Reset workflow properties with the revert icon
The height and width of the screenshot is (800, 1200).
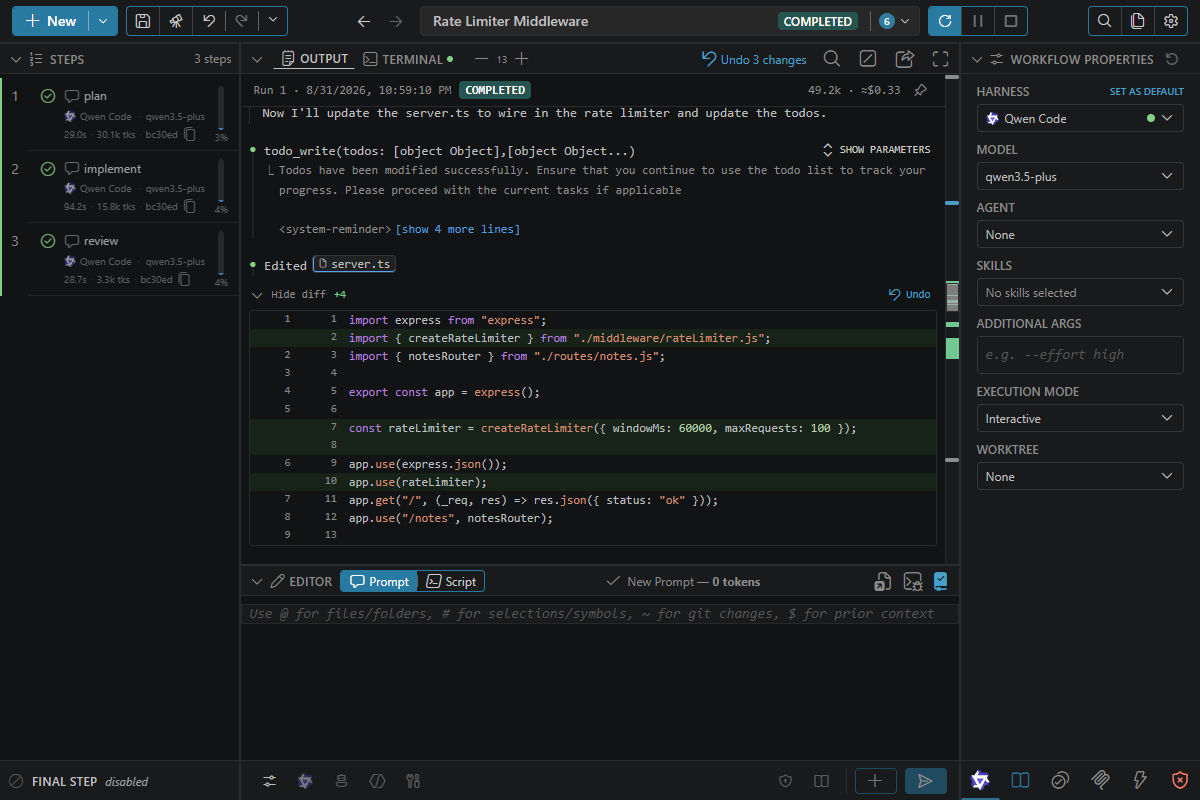pos(1172,59)
